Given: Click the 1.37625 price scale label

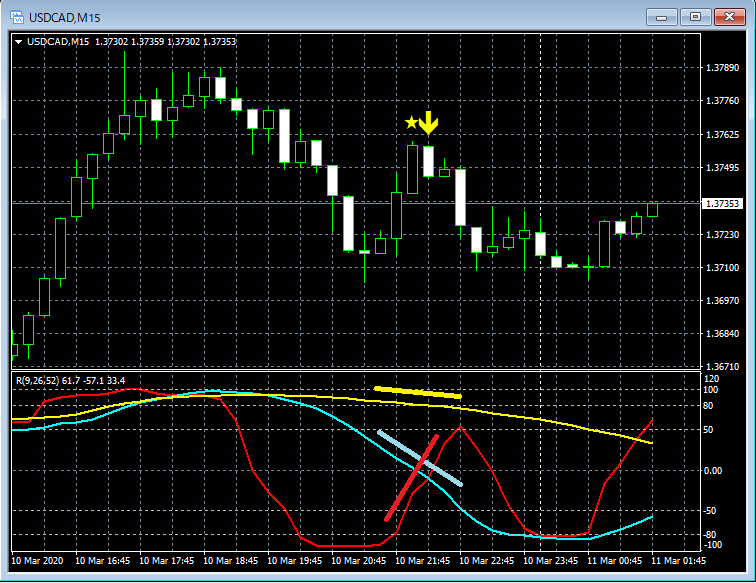Looking at the screenshot, I should (722, 135).
